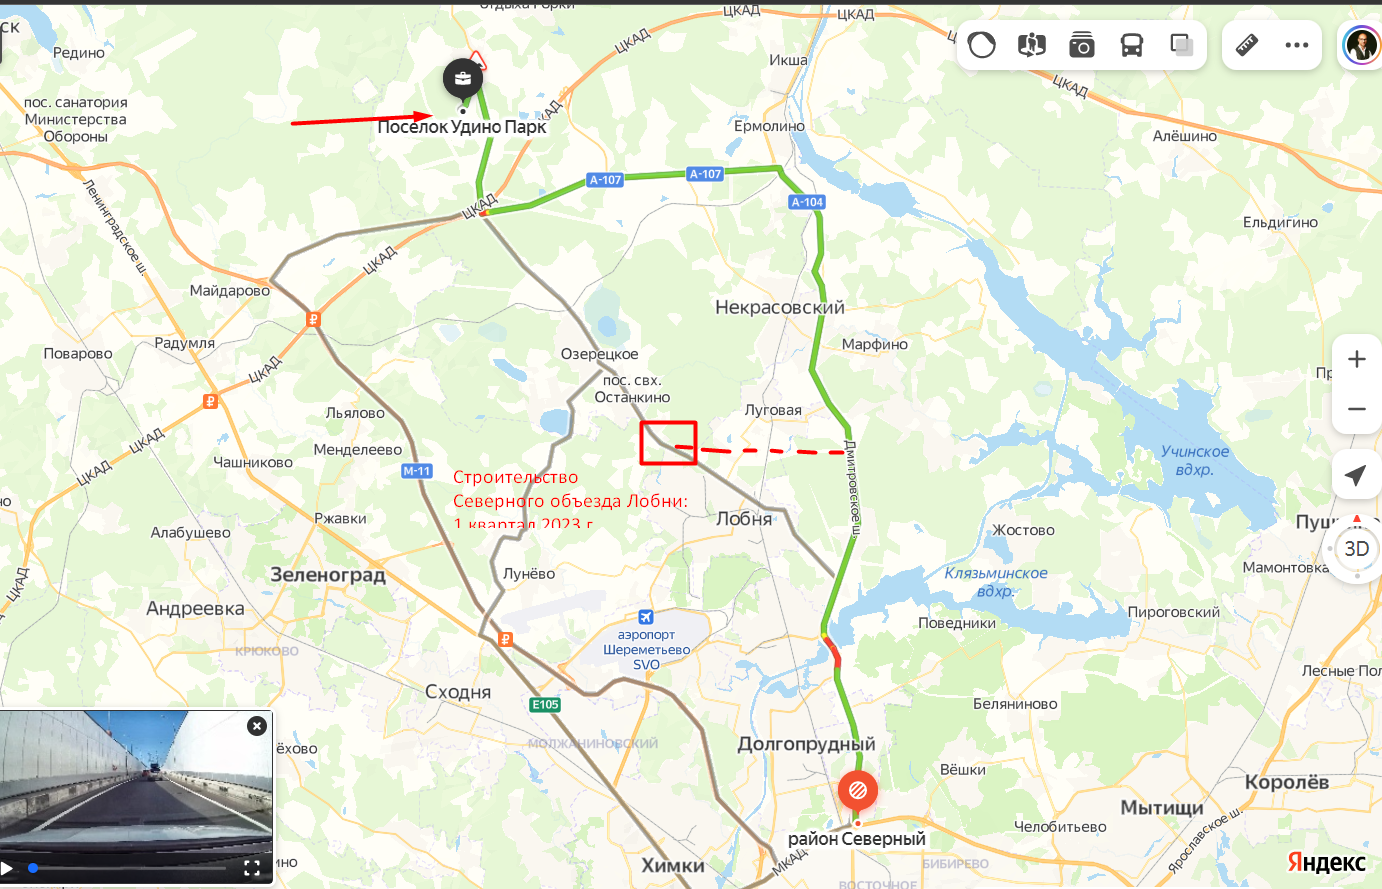Open user profile avatar menu
1382x889 pixels.
click(x=1361, y=45)
